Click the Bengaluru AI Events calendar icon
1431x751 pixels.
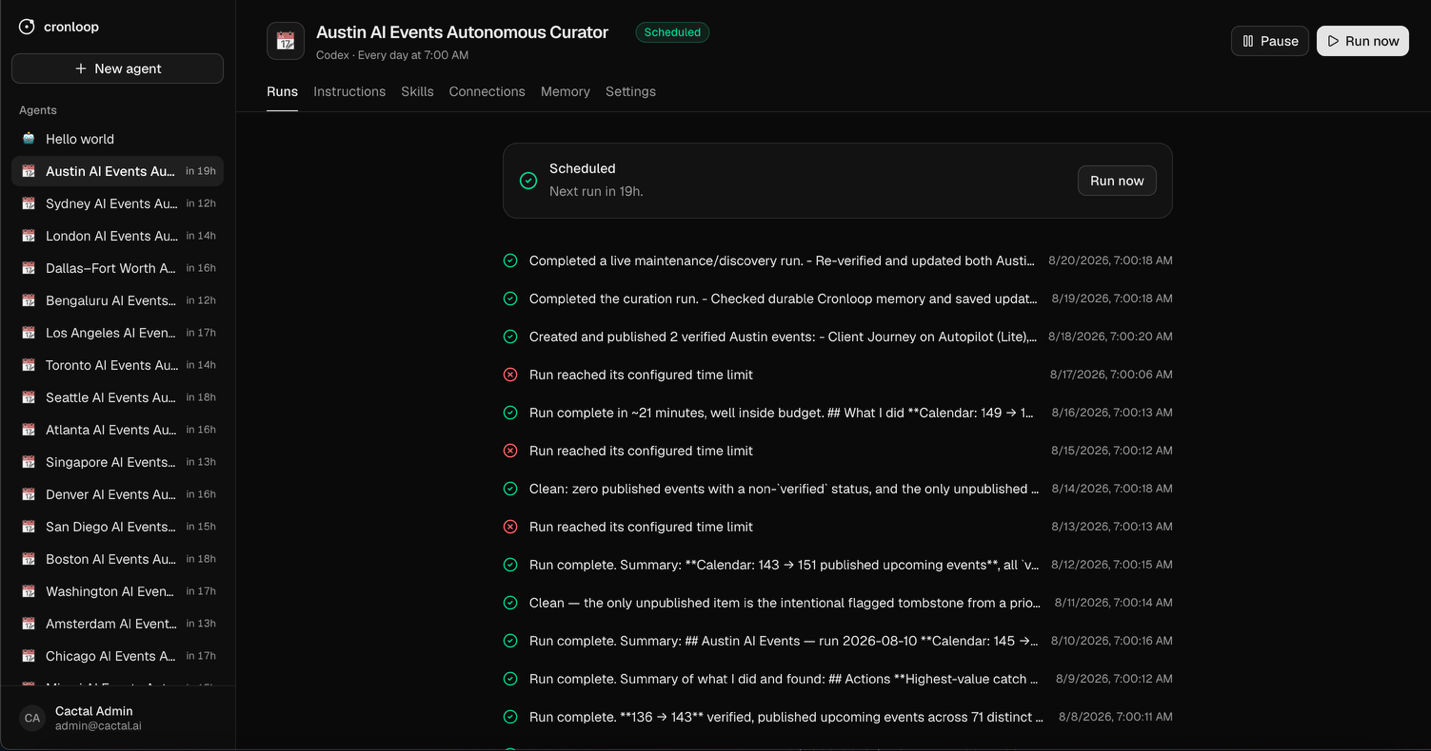coord(28,300)
